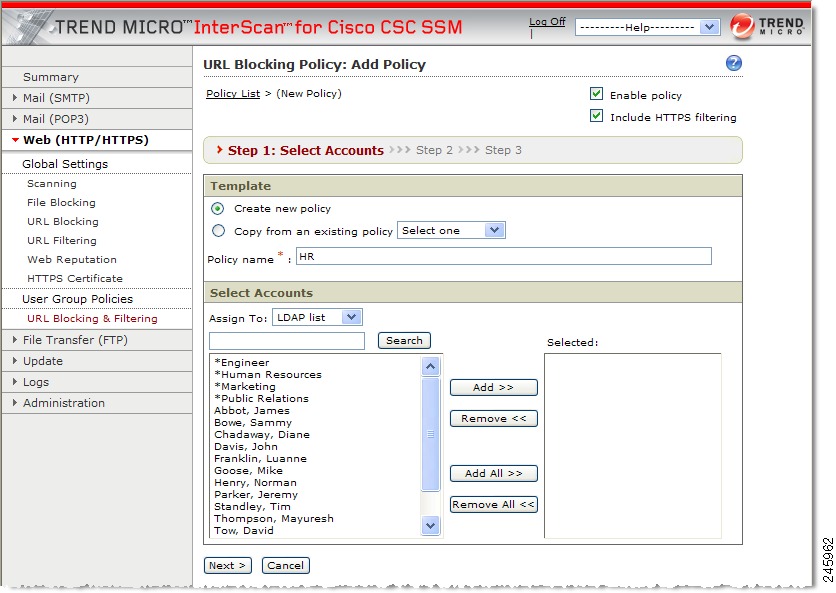
Task: Open Scanning under Global Settings
Action: 52,183
